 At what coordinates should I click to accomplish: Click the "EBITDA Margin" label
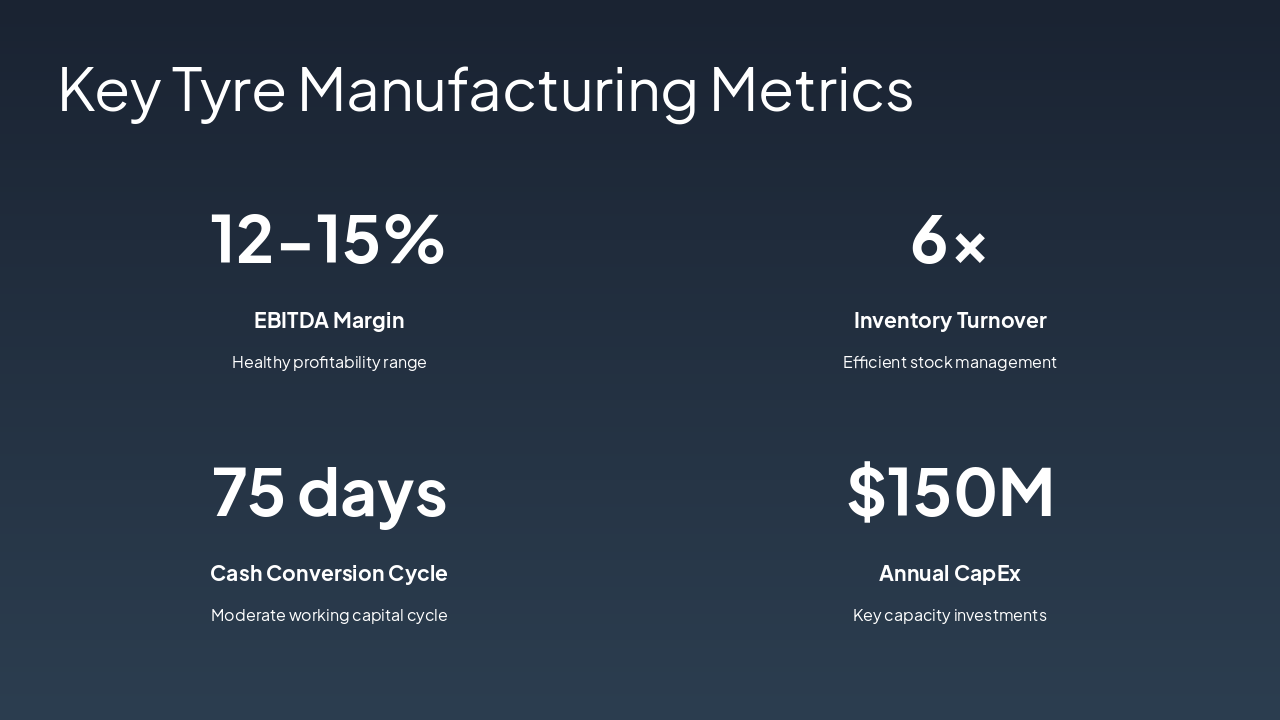(x=329, y=321)
